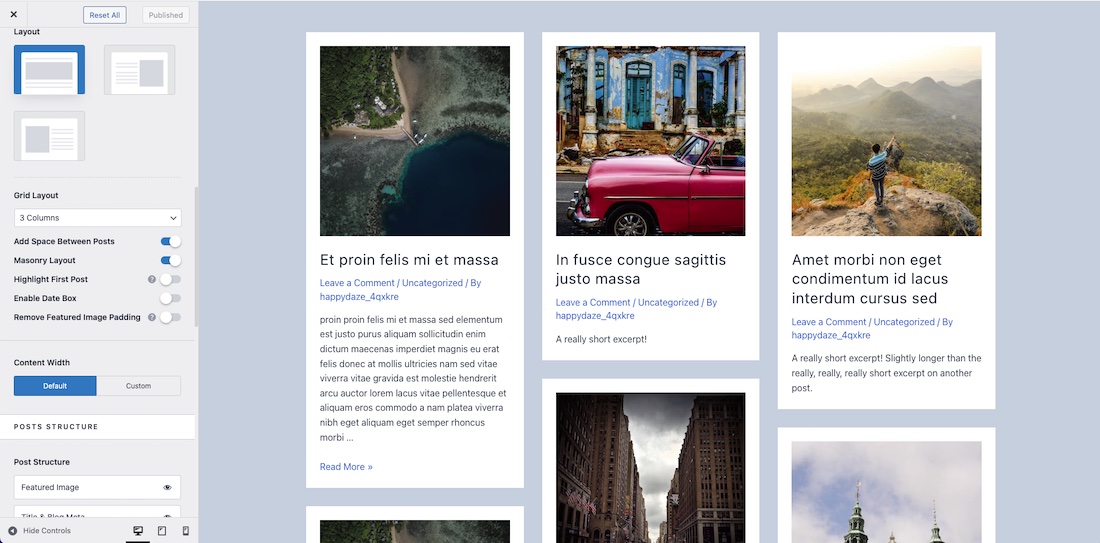Viewport: 1100px width, 543px height.
Task: Enable the Date Box switch
Action: point(170,298)
